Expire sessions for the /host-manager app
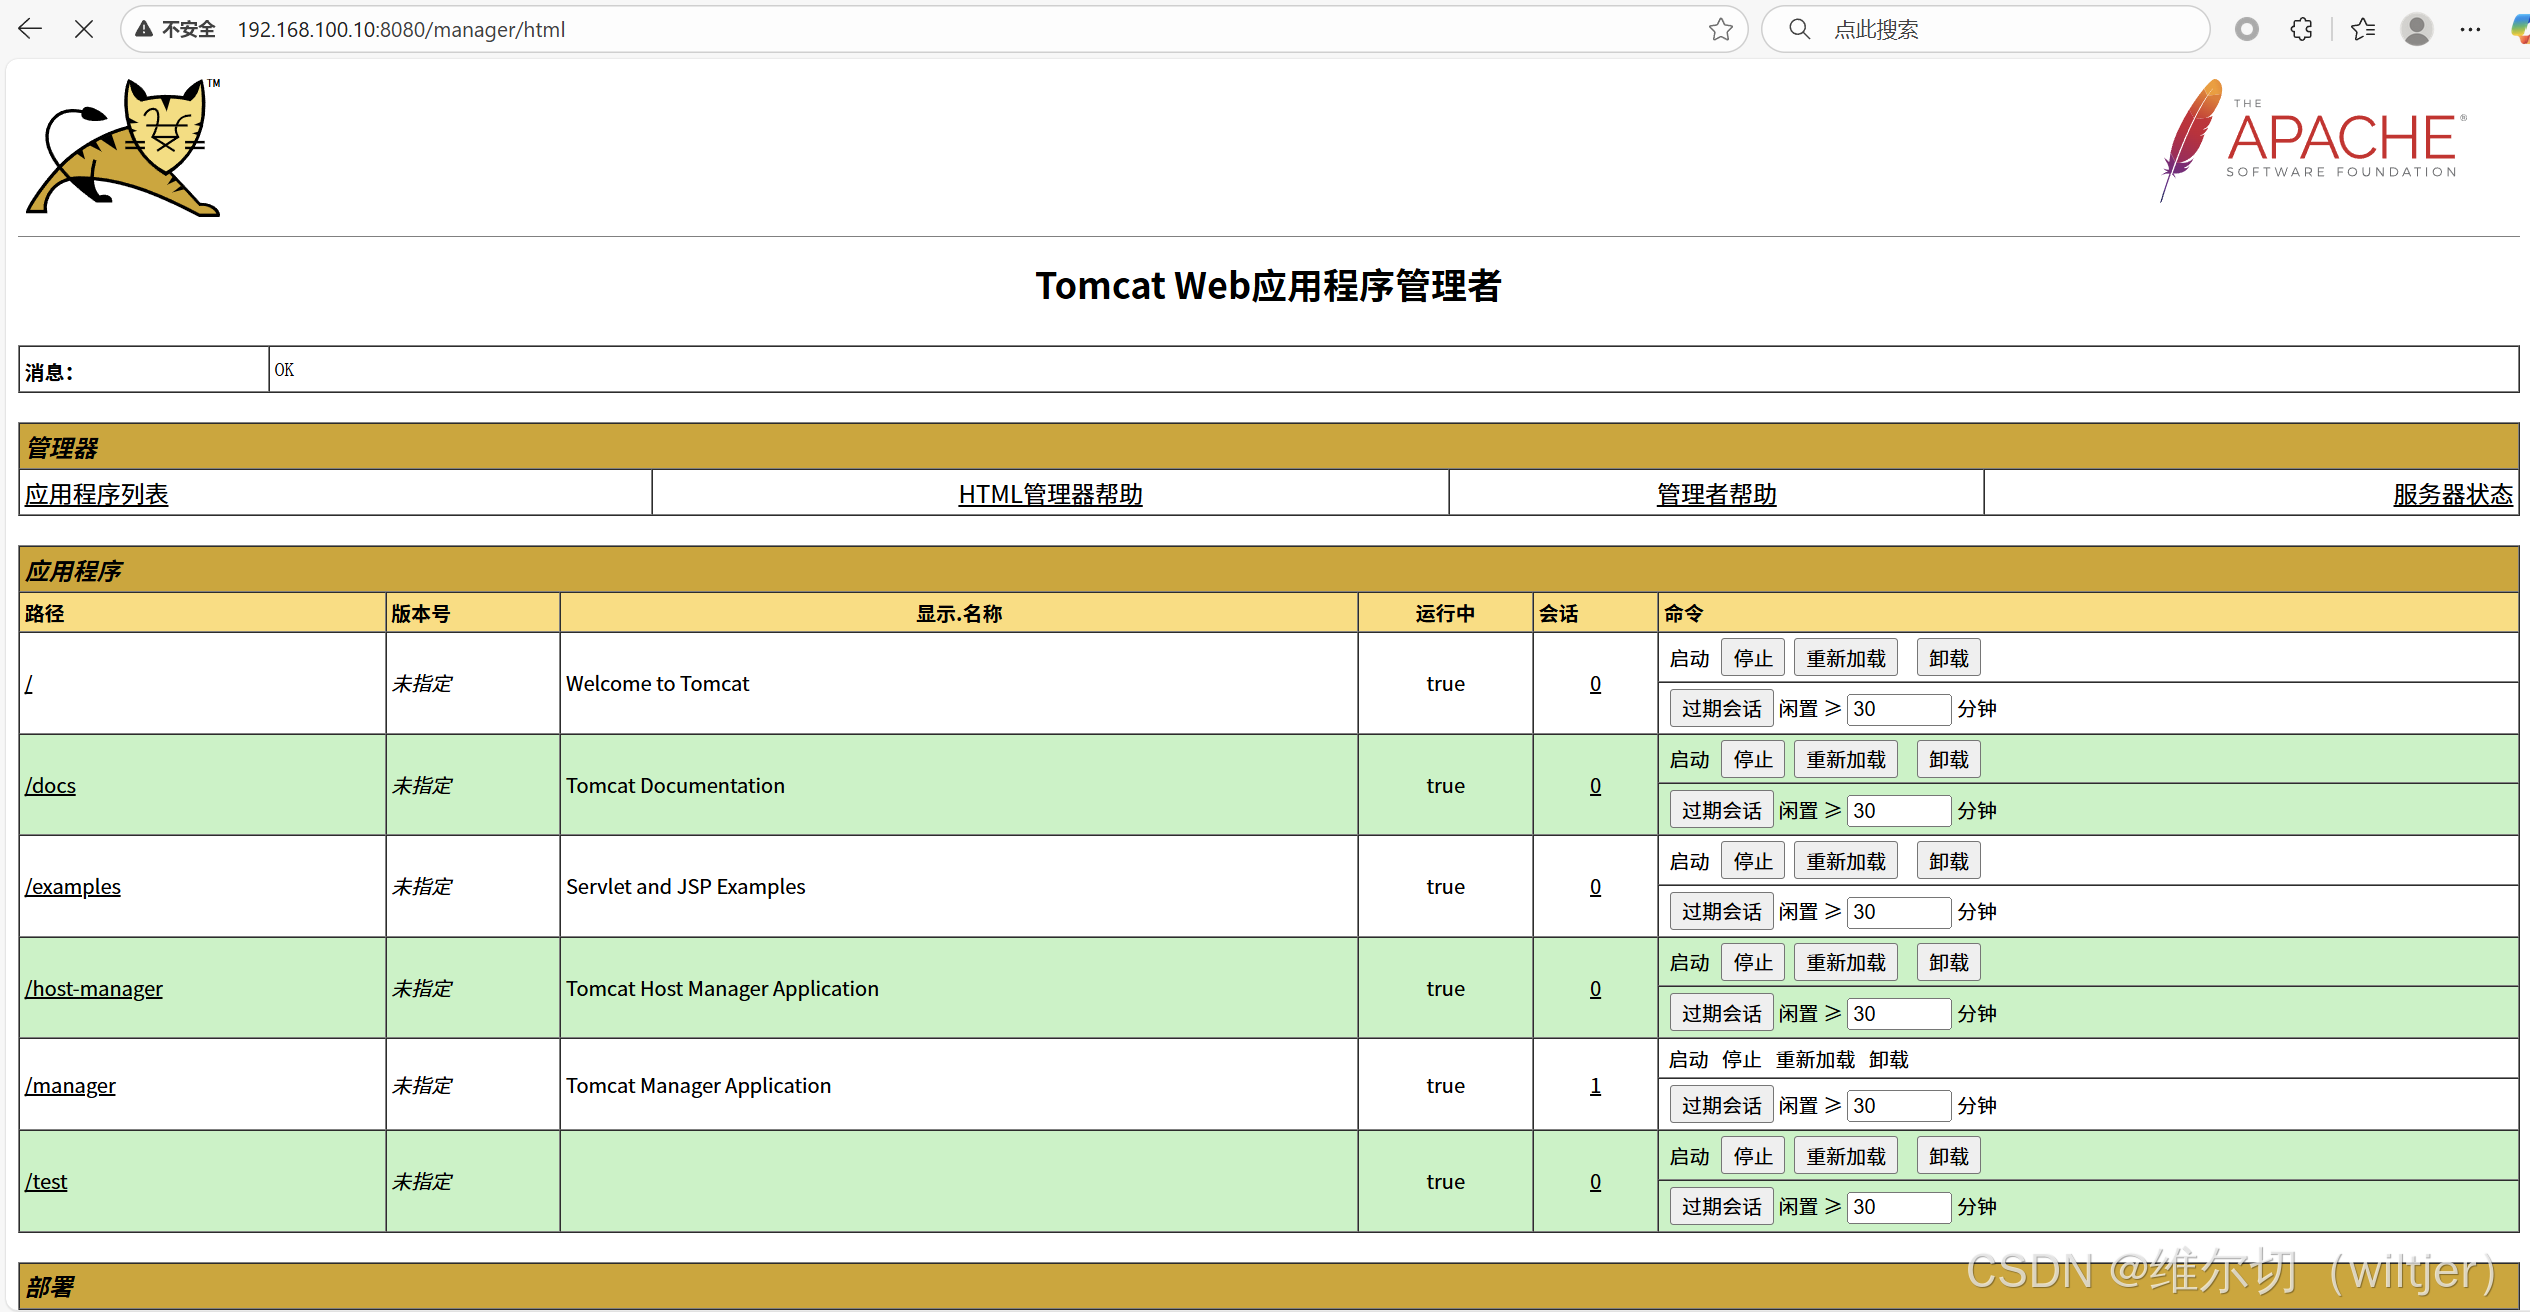Image resolution: width=2530 pixels, height=1312 pixels. (1721, 1013)
